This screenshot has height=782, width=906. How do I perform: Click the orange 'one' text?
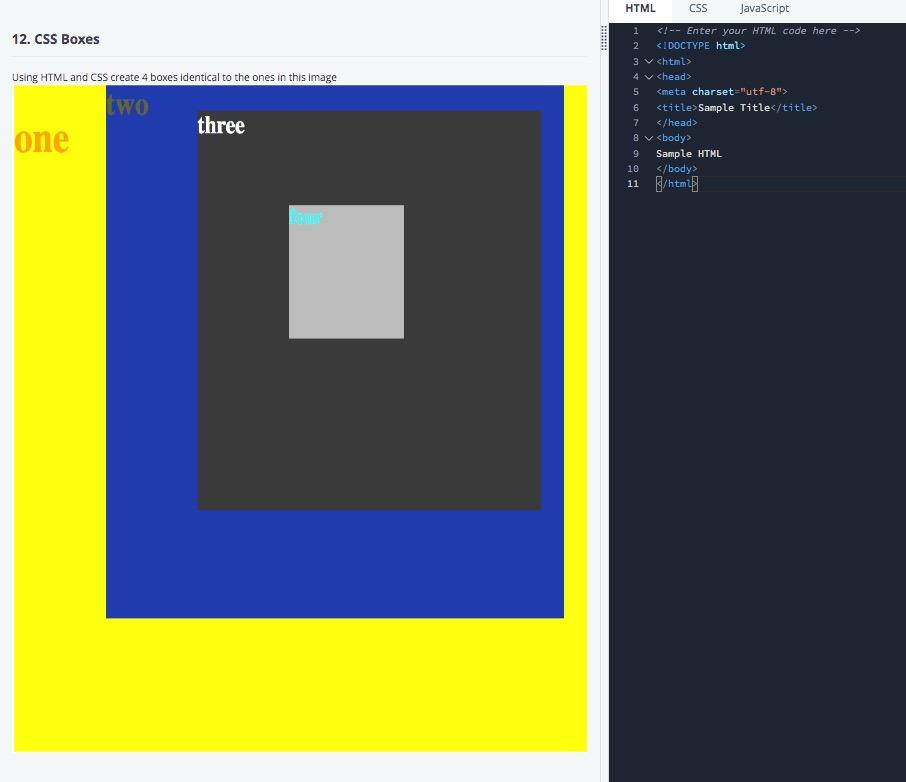(42, 140)
